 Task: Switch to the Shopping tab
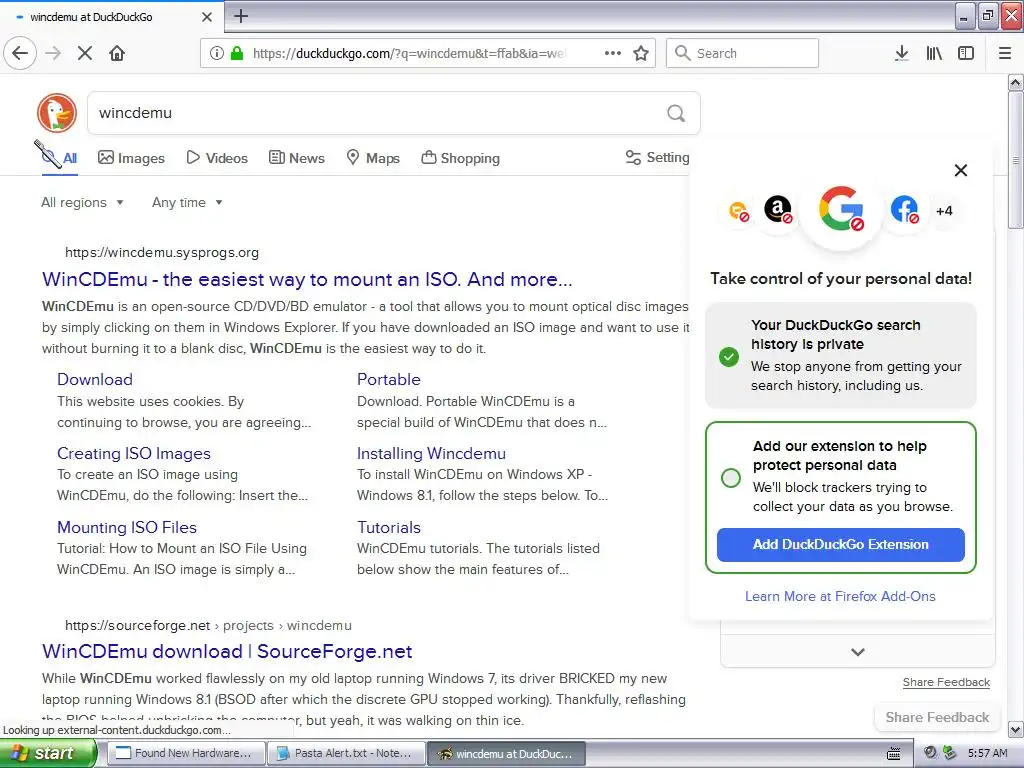[460, 158]
